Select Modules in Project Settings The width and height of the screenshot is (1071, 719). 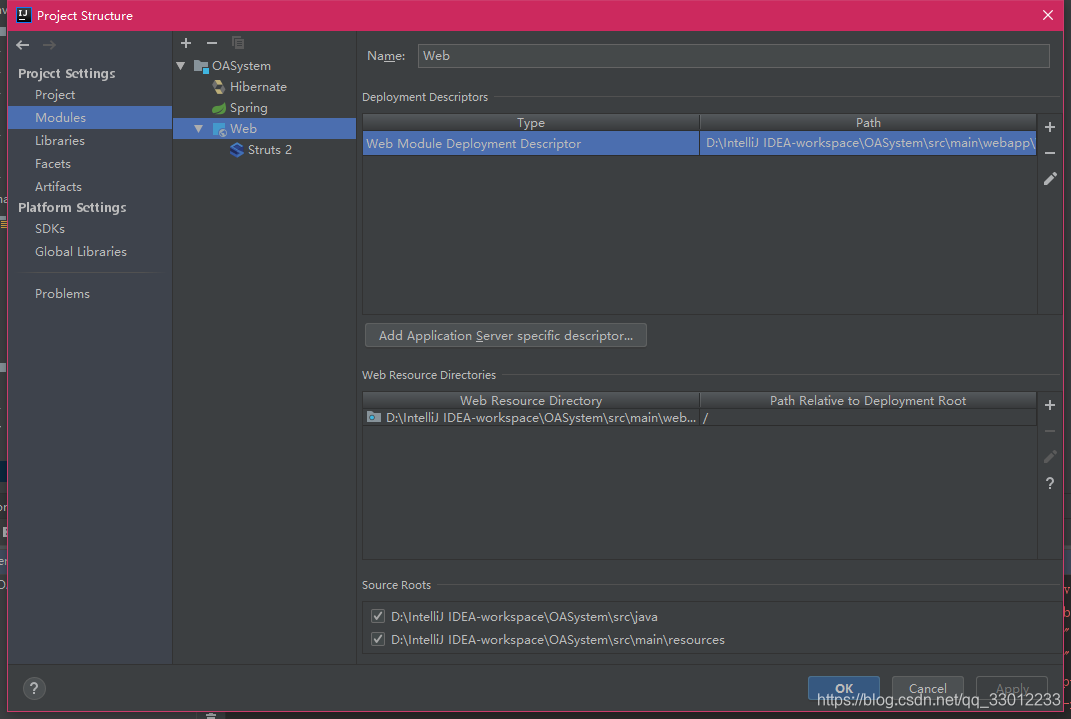89,117
